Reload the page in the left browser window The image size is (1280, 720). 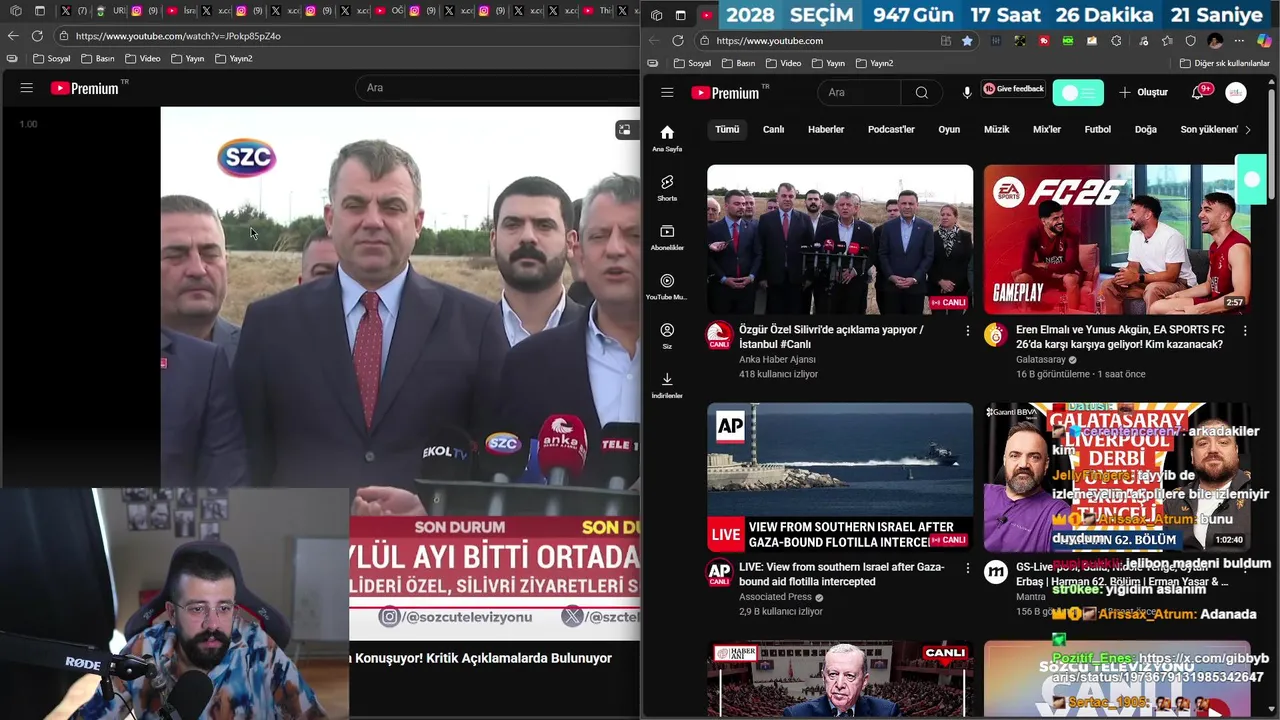pyautogui.click(x=37, y=36)
